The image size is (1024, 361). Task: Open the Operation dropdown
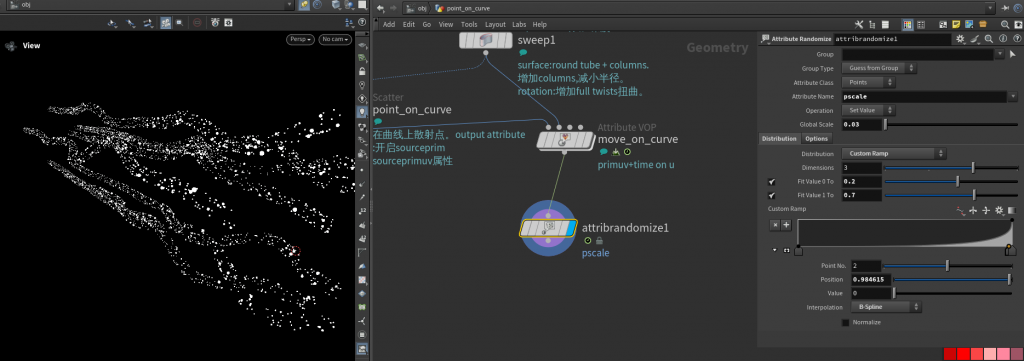tap(869, 110)
